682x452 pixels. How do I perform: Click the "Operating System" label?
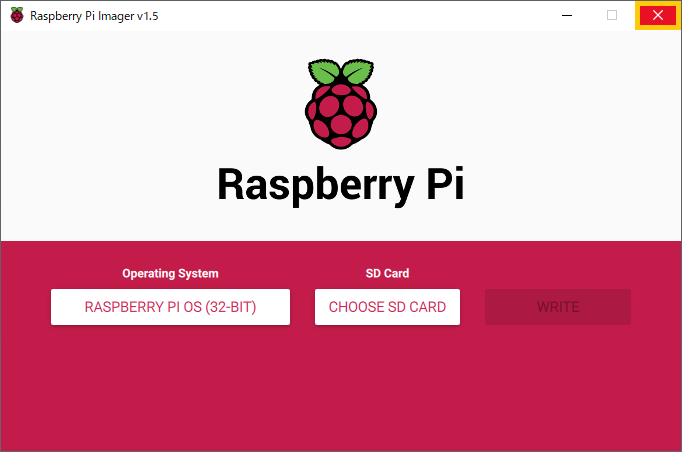coord(170,273)
